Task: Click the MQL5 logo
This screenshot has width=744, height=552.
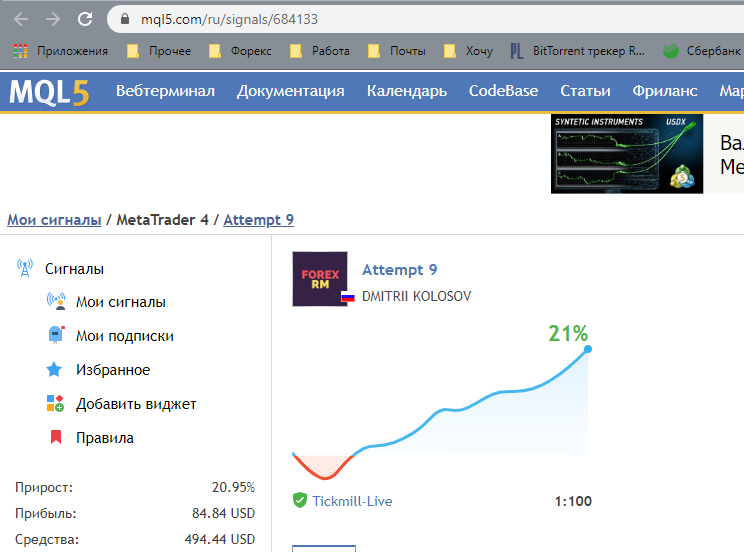Action: [49, 92]
